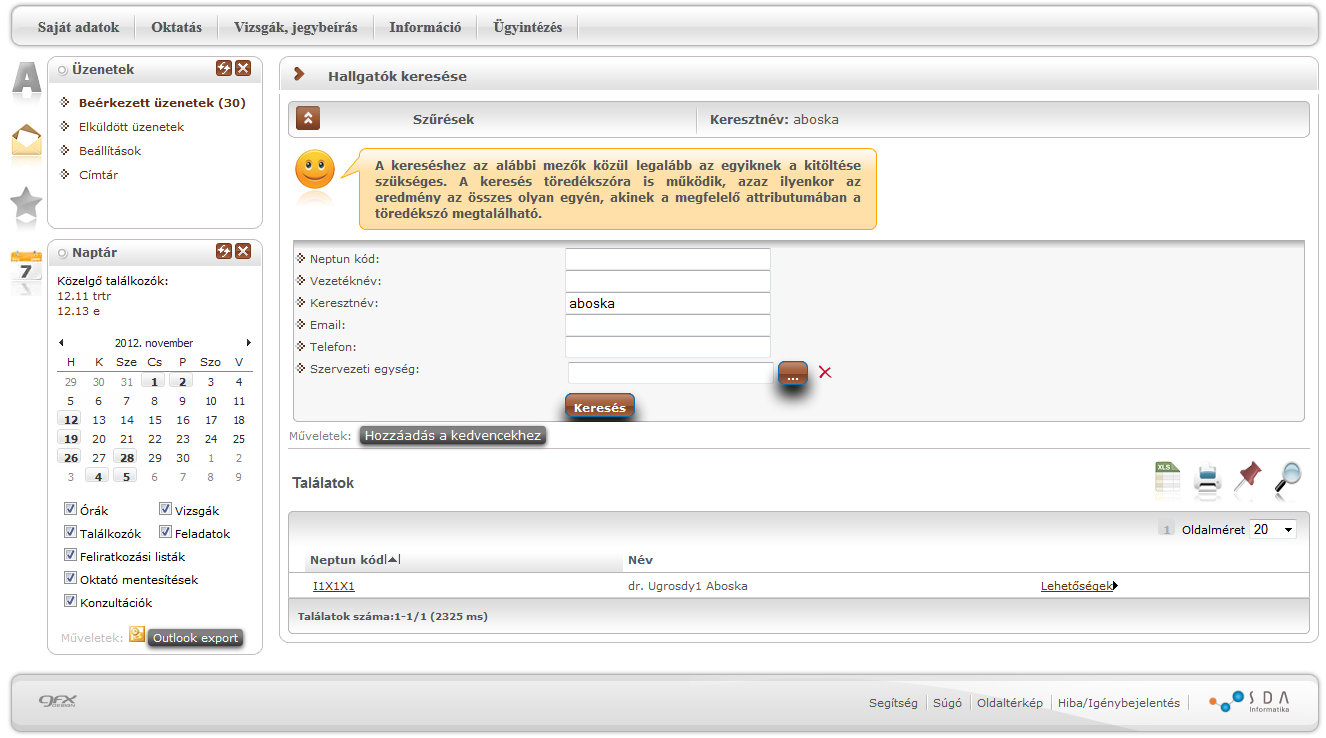This screenshot has height=738, width=1326.
Task: Click the Hallgatók keresése arrow icon
Action: point(299,74)
